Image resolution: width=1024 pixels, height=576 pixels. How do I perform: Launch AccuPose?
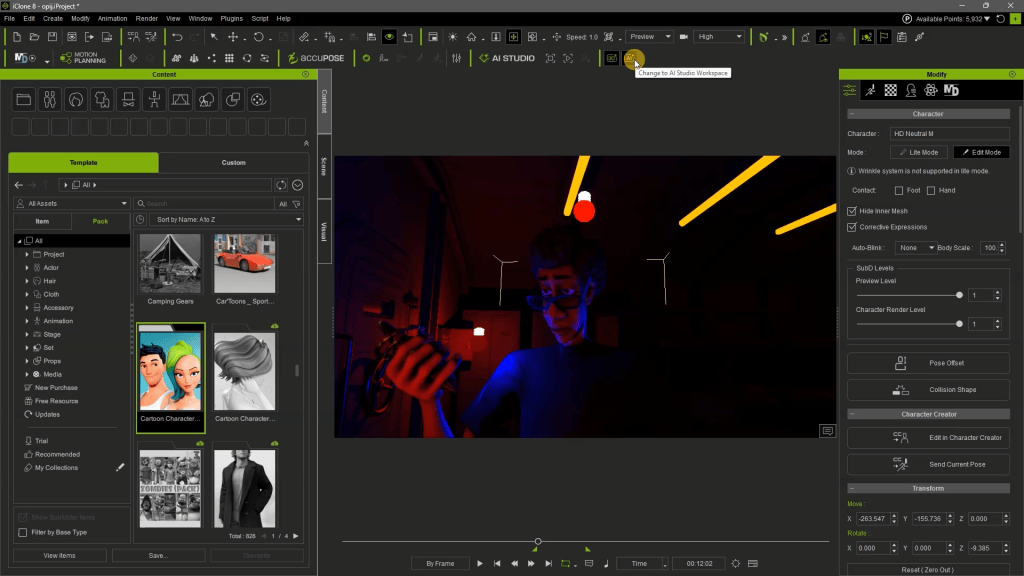pos(316,58)
